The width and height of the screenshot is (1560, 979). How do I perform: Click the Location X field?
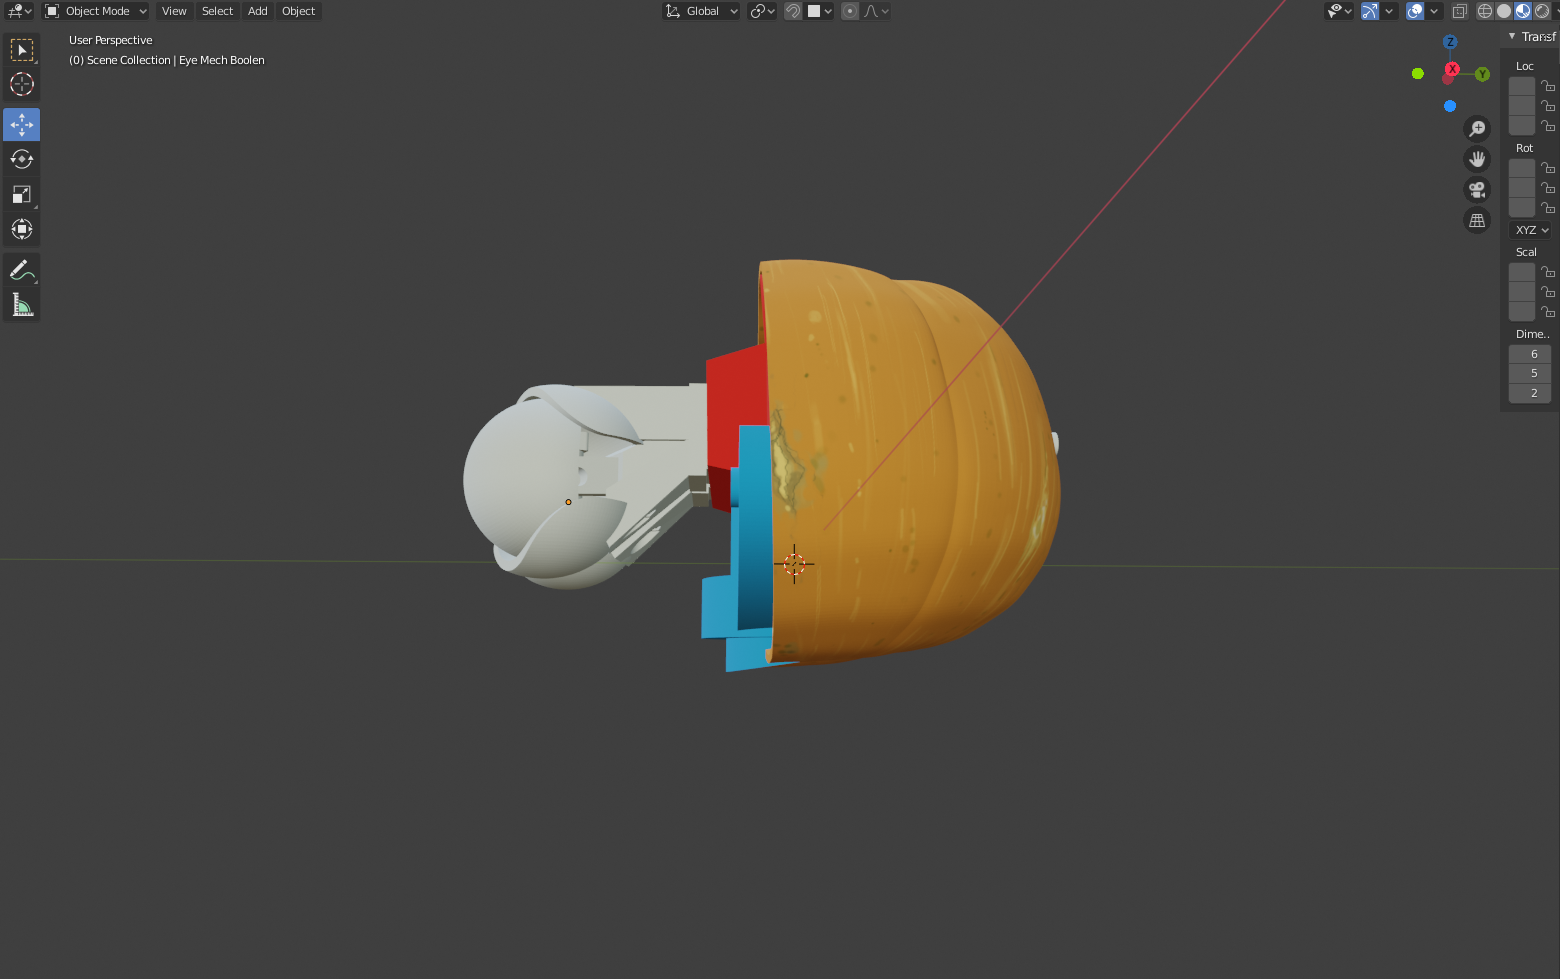[x=1522, y=86]
